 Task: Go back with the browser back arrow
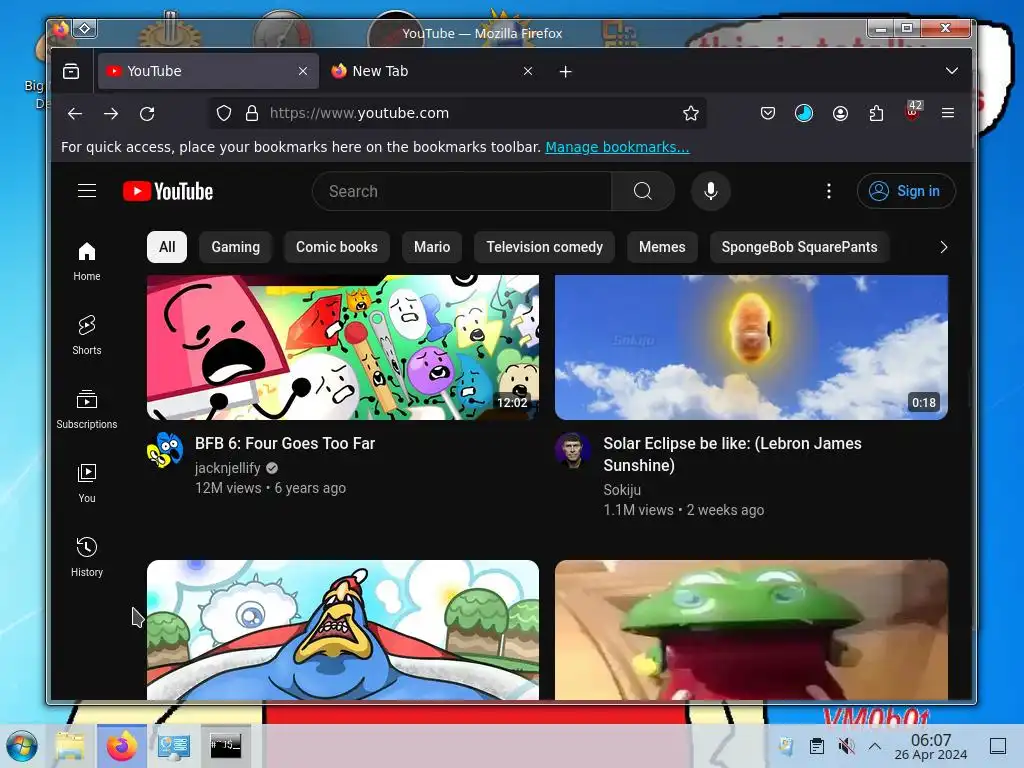point(75,114)
